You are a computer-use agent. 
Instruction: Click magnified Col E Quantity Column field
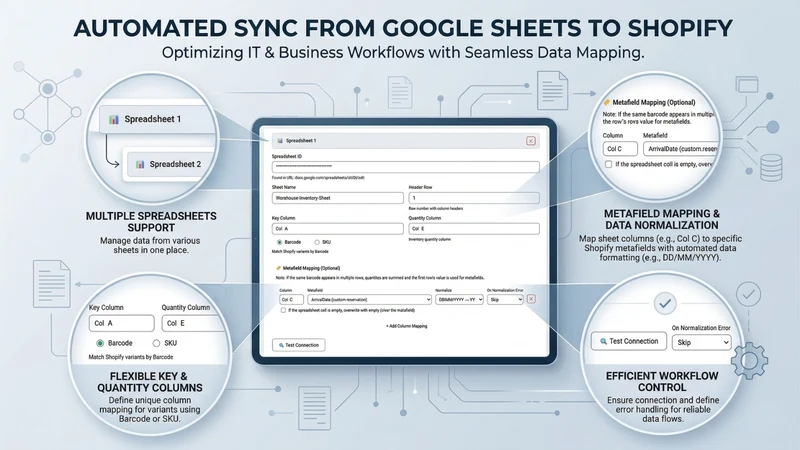tap(193, 323)
